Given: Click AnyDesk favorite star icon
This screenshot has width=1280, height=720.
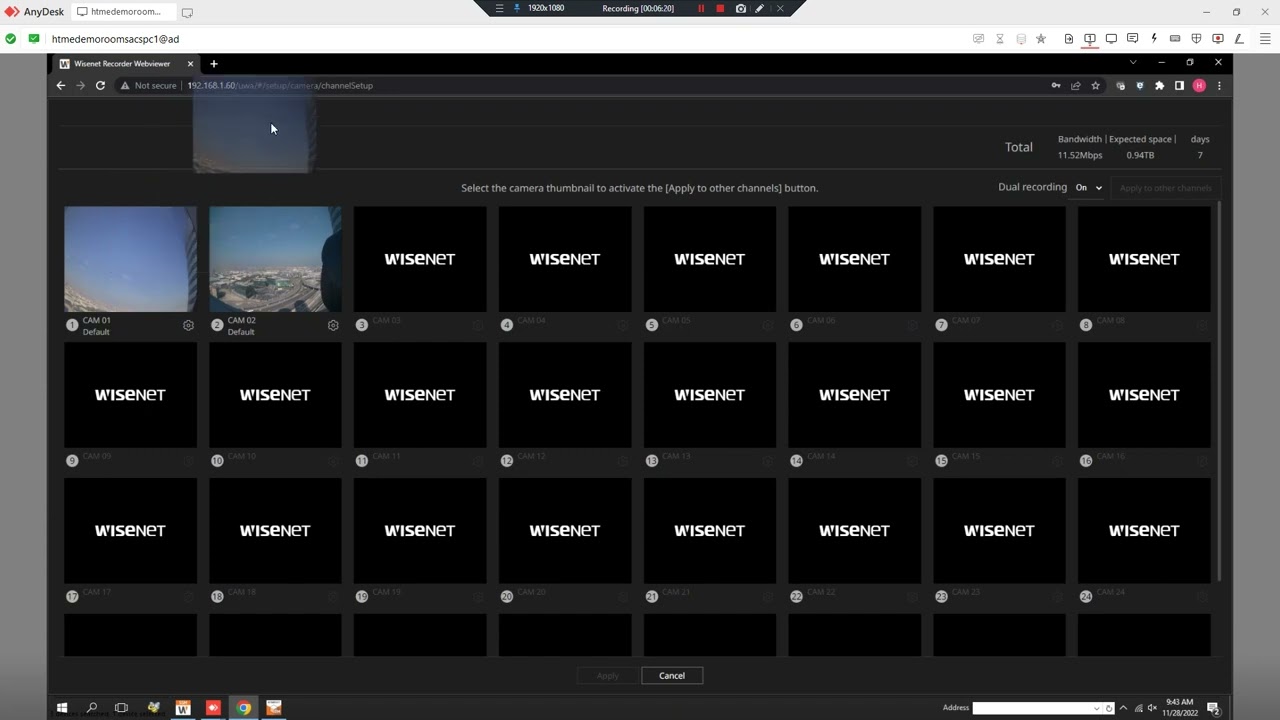Looking at the screenshot, I should 1041,39.
